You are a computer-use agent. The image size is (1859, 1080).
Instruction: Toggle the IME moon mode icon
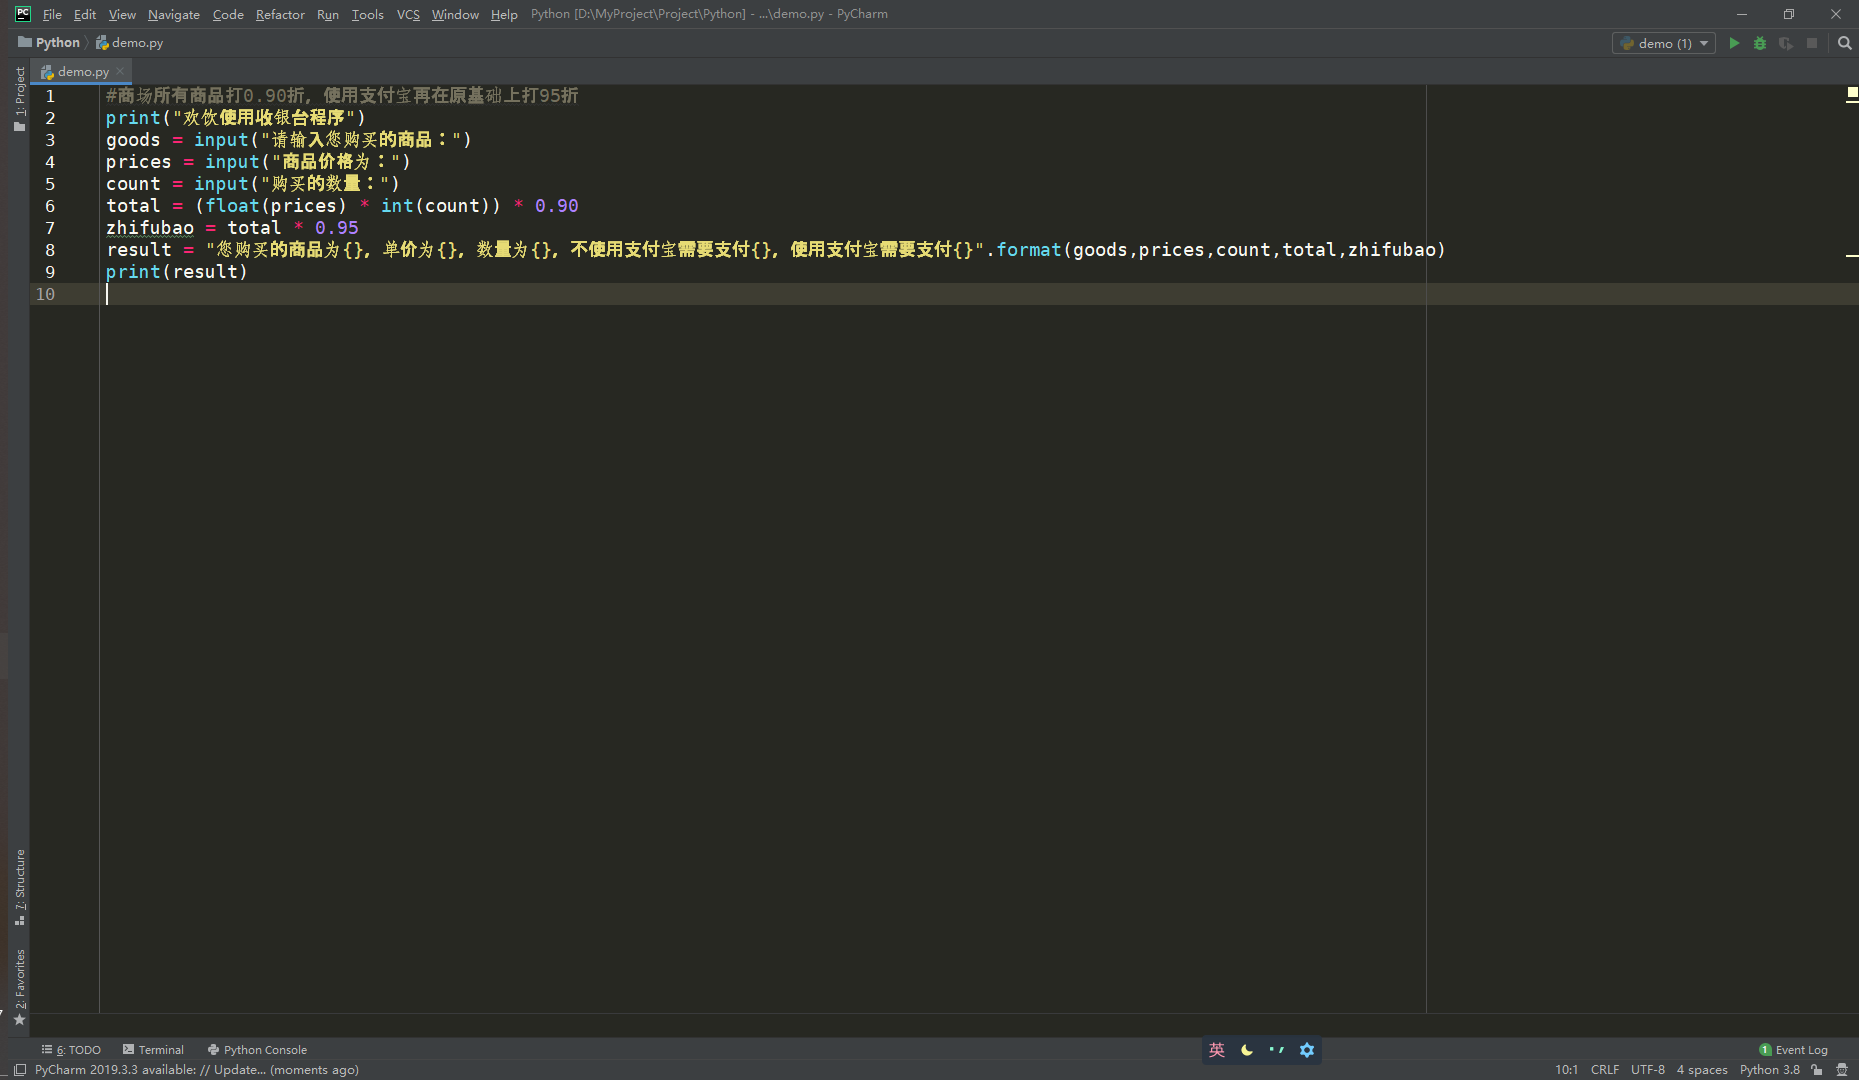pyautogui.click(x=1247, y=1050)
